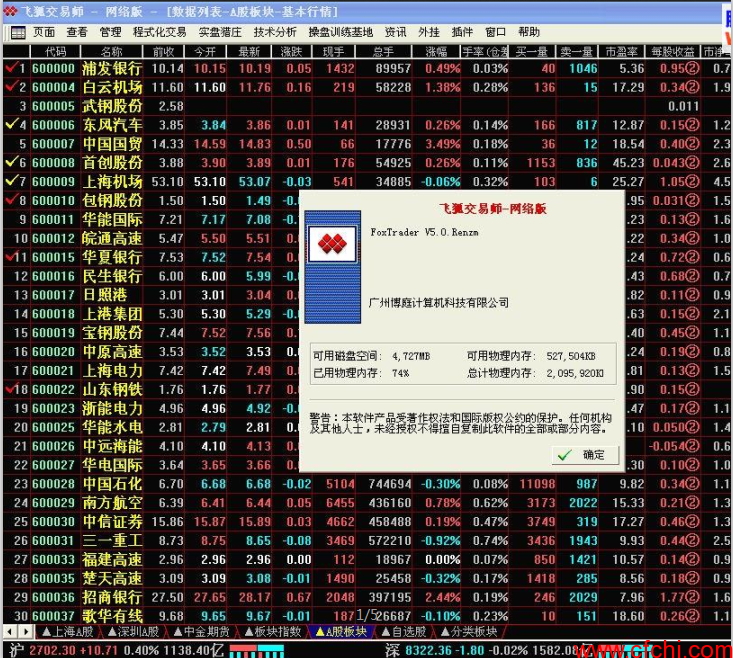The image size is (733, 658).
Task: Toggle yellow checkmark on row 7 上海机场
Action: click(x=12, y=180)
